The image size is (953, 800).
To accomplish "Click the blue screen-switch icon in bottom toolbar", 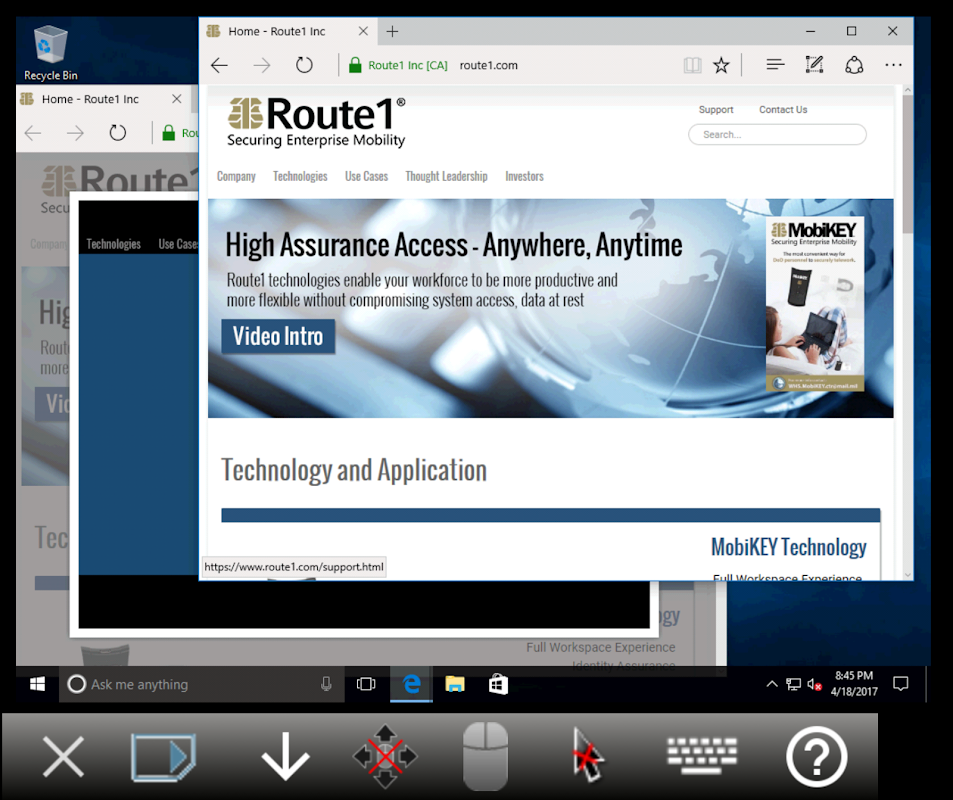I will point(163,757).
